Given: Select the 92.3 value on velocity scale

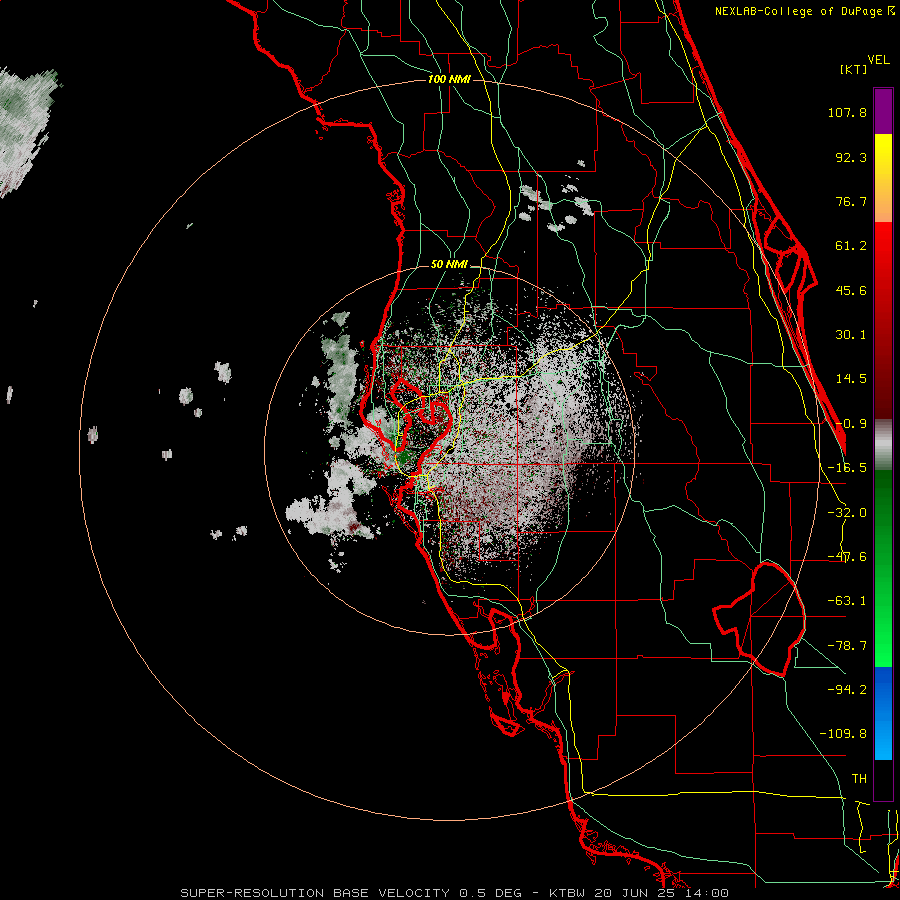Looking at the screenshot, I should [851, 157].
